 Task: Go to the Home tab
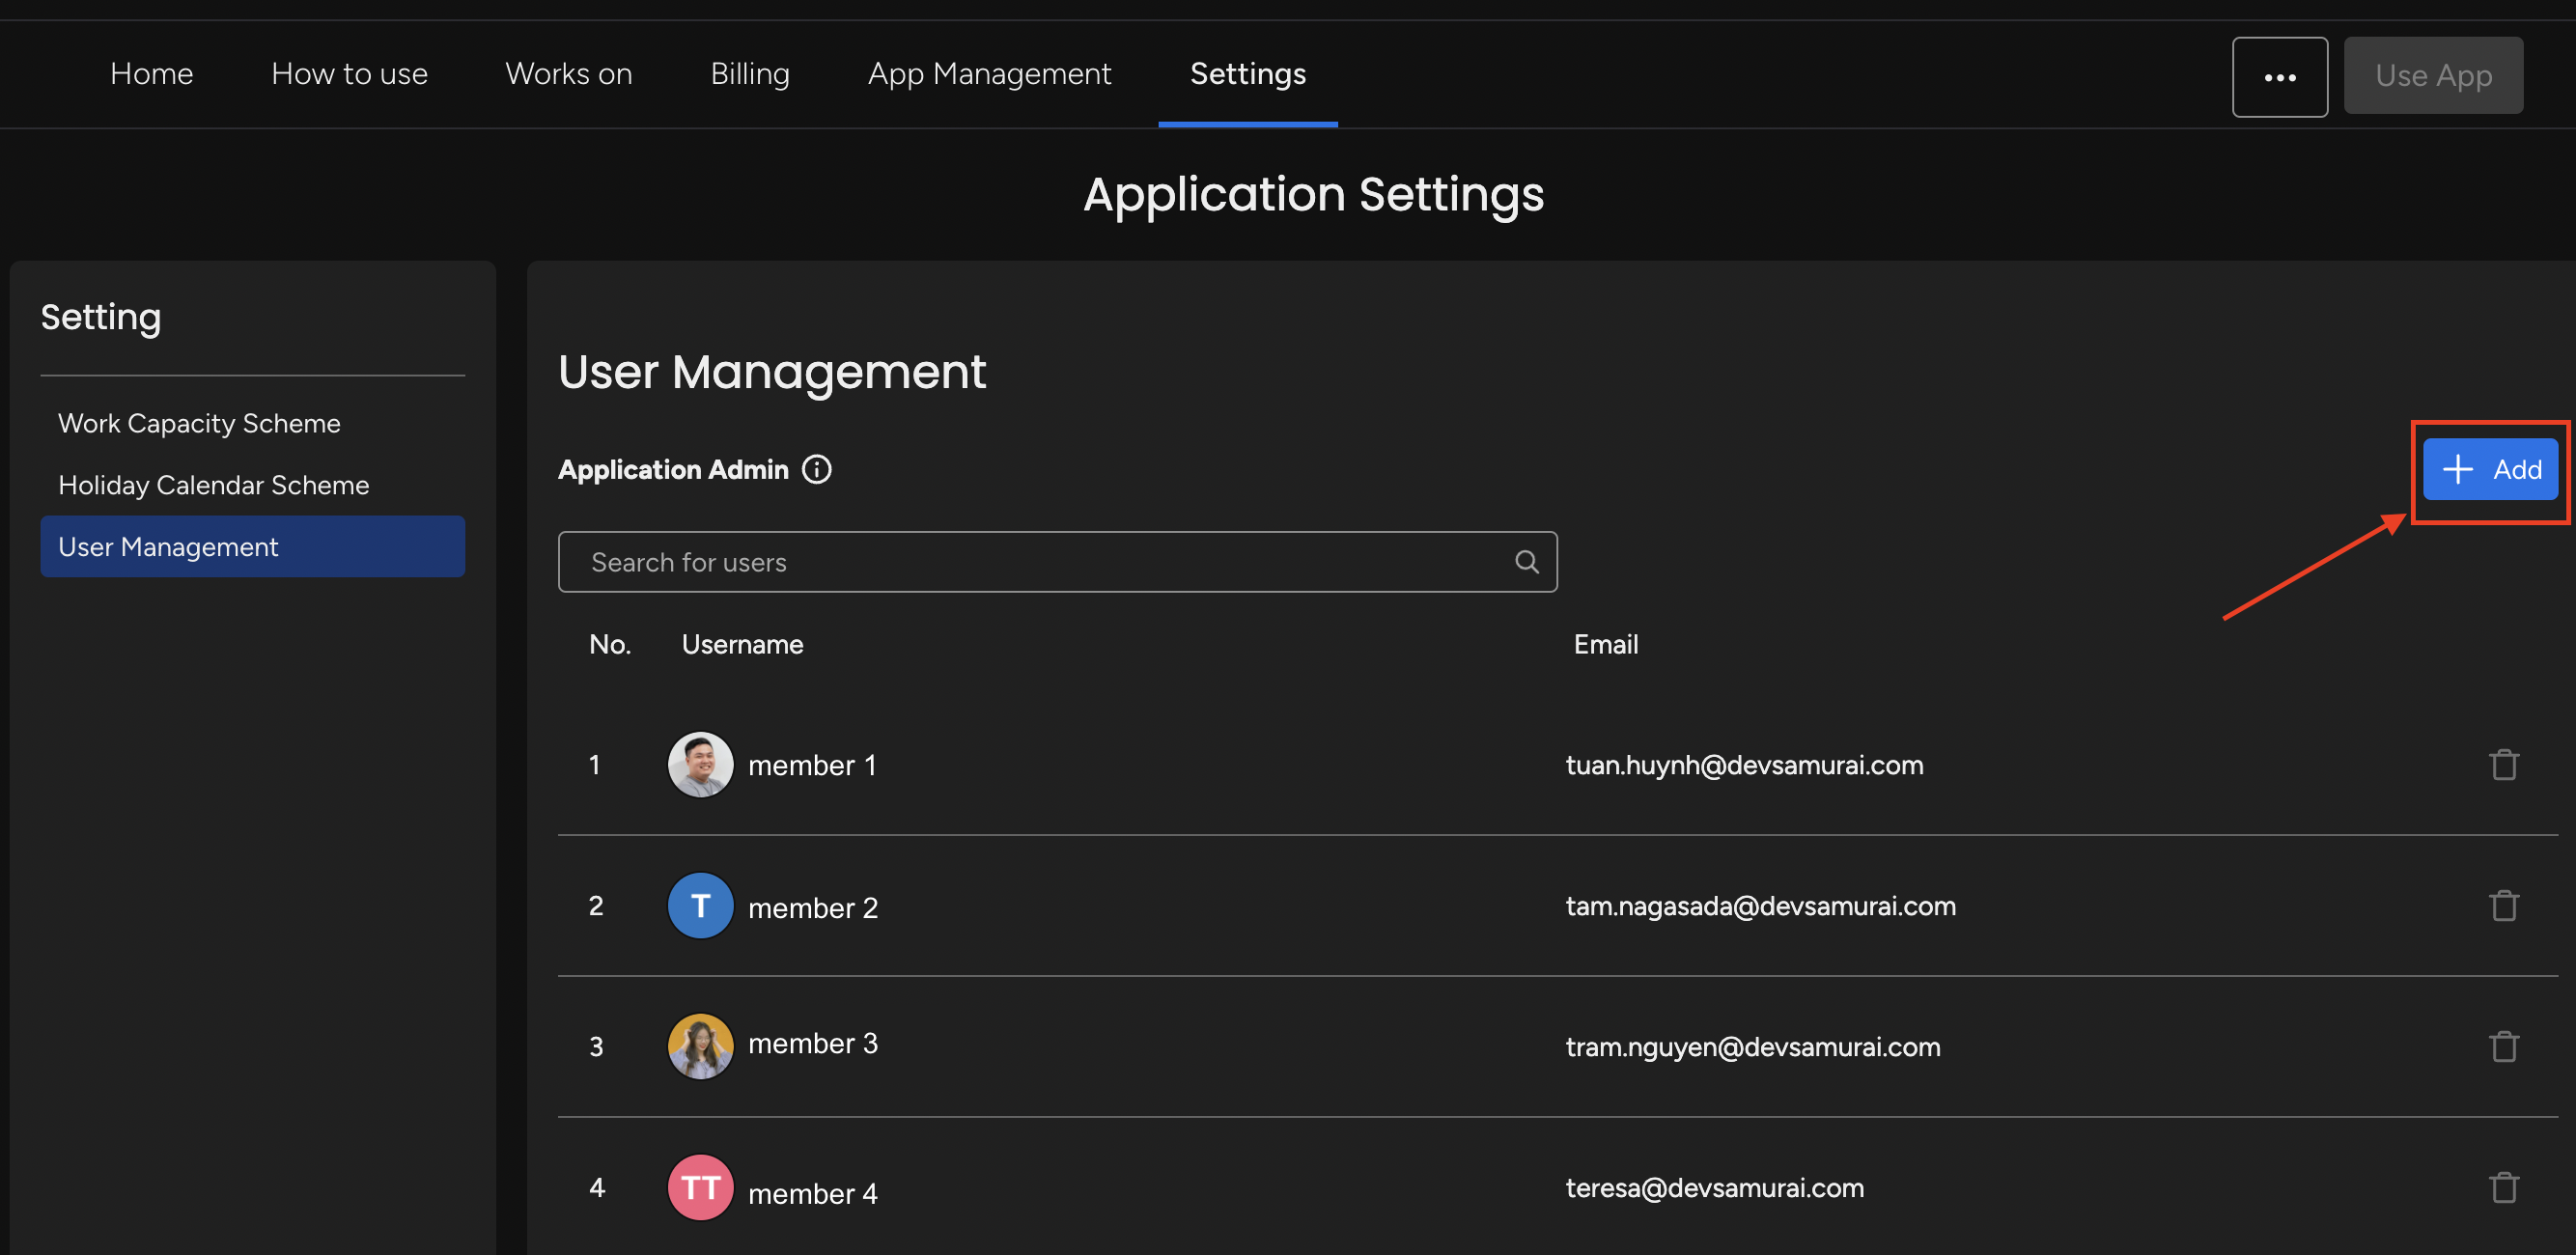pos(151,73)
